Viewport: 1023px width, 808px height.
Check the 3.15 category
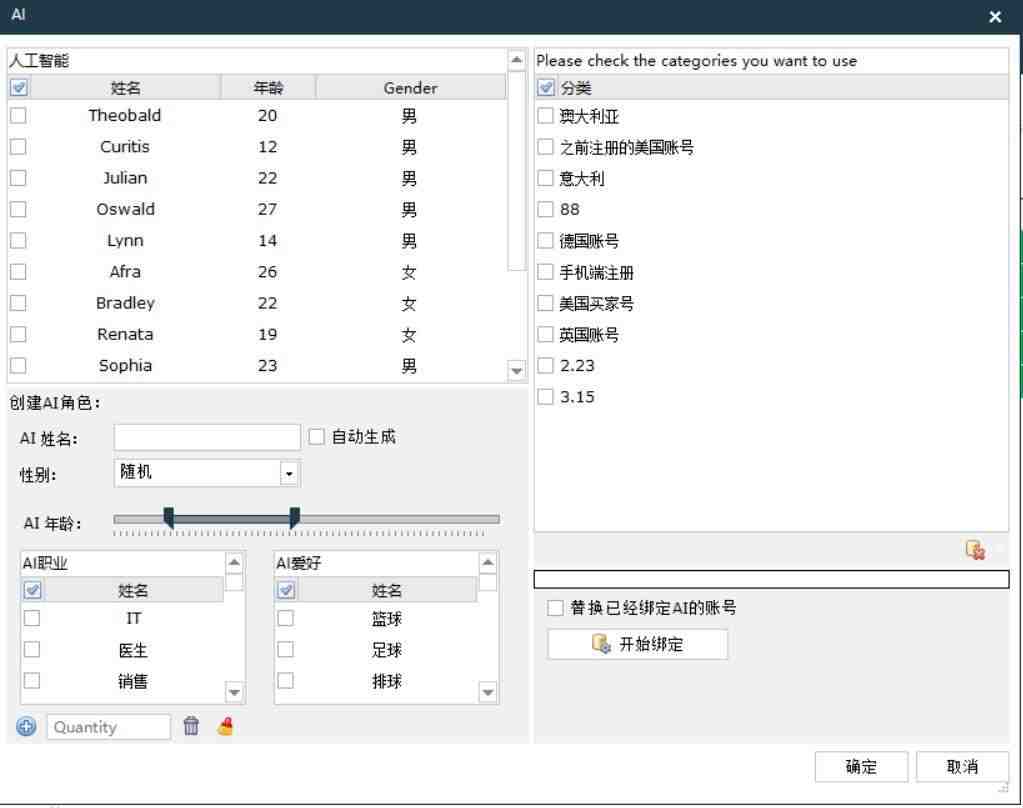(545, 397)
